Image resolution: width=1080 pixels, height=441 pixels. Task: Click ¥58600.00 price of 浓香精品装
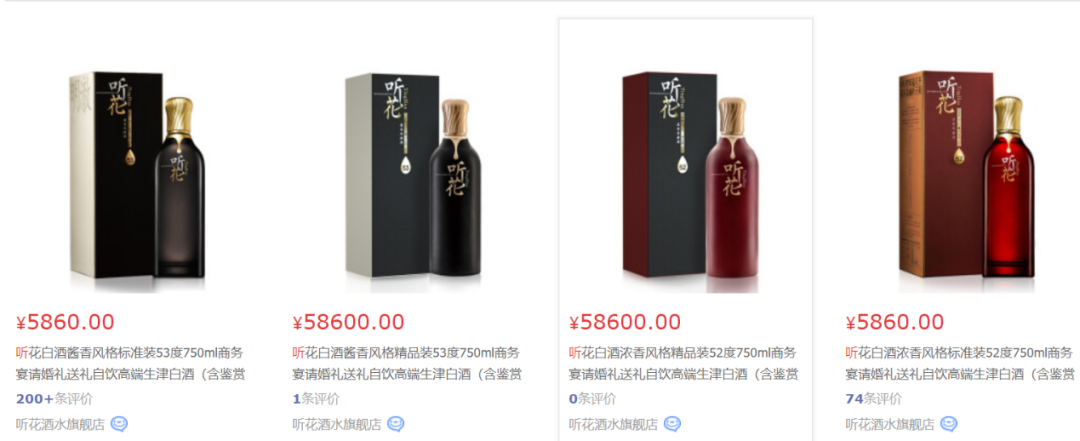tap(625, 322)
